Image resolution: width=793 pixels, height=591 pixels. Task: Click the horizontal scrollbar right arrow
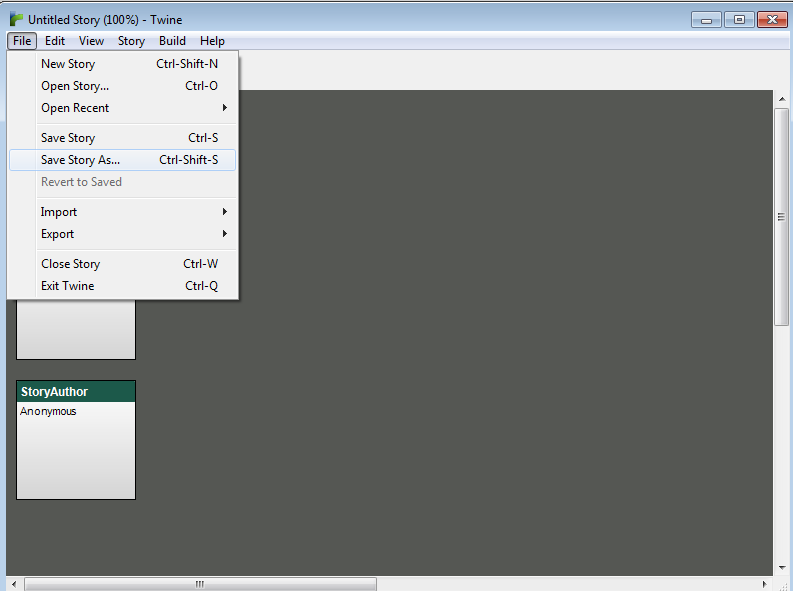[x=765, y=584]
